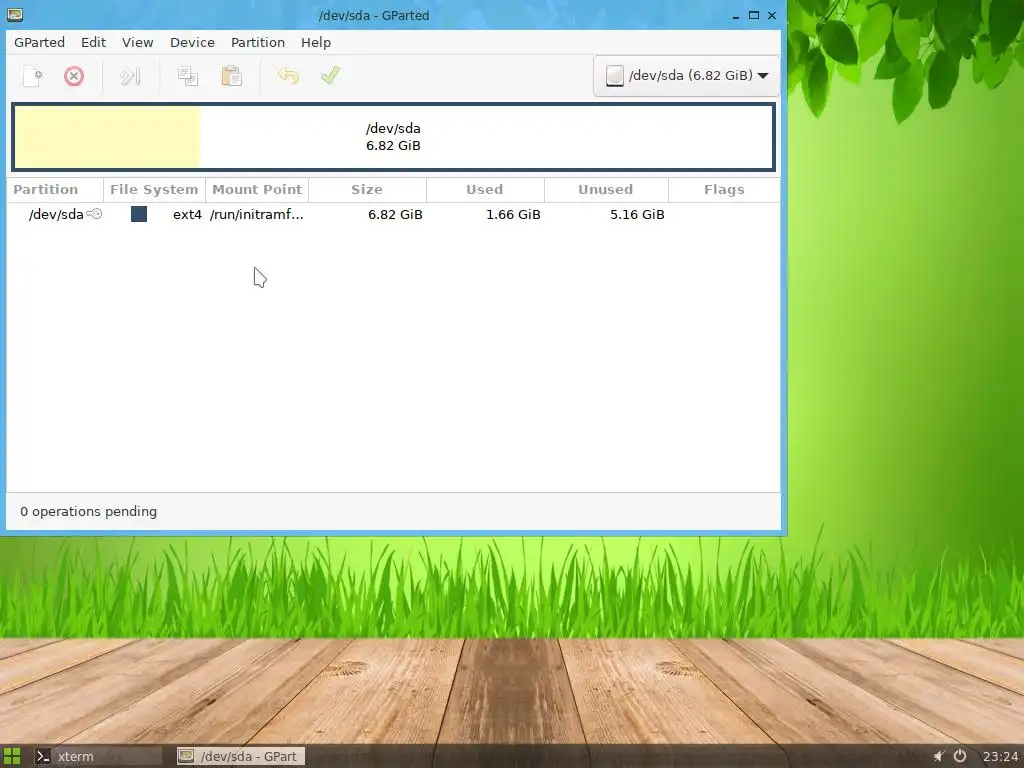Click the File System column header
Screen dimensions: 1024x768
click(154, 189)
